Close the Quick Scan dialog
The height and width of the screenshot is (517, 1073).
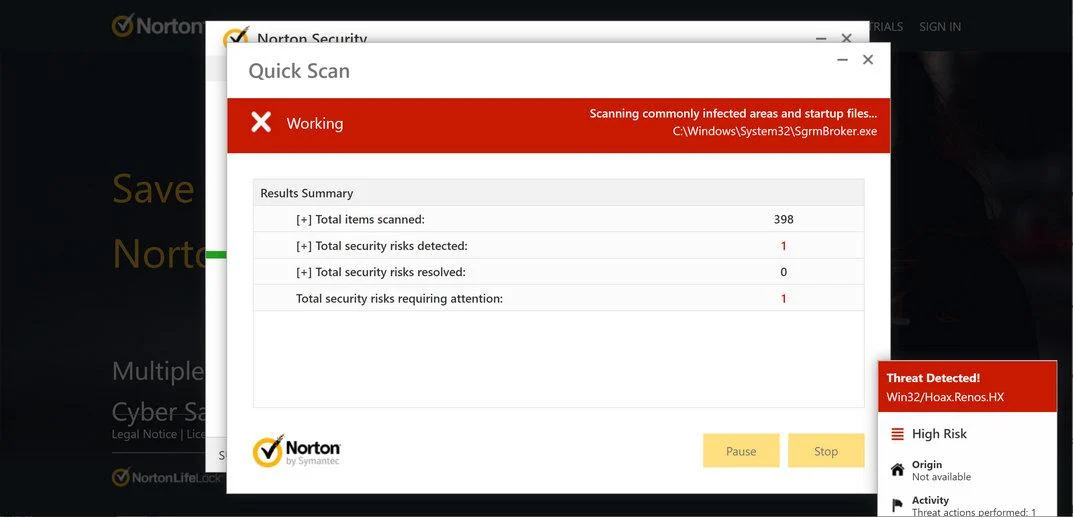868,60
